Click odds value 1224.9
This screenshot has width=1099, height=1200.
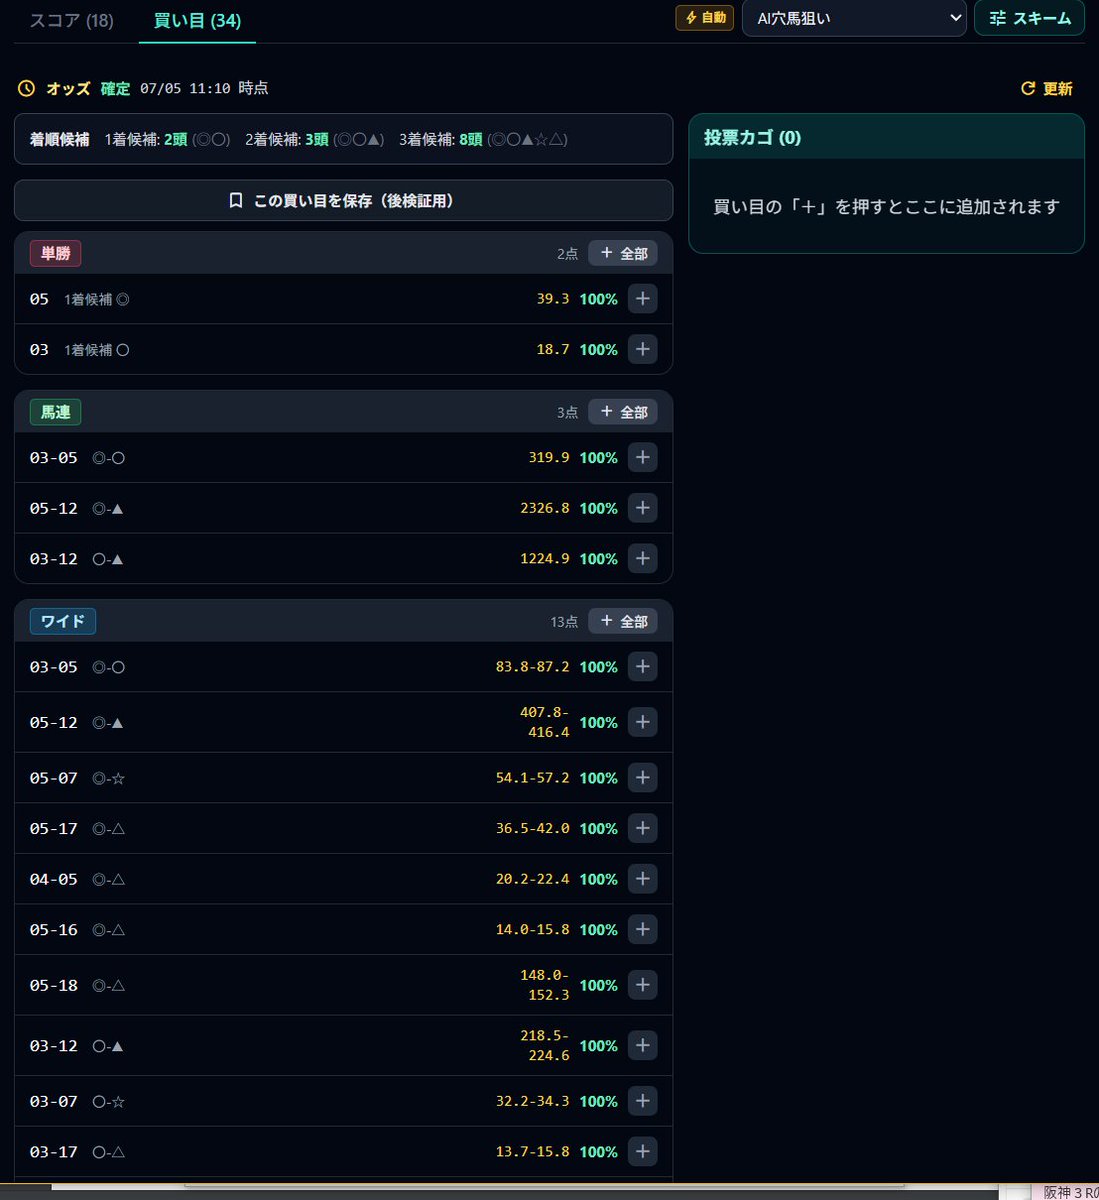[x=545, y=558]
